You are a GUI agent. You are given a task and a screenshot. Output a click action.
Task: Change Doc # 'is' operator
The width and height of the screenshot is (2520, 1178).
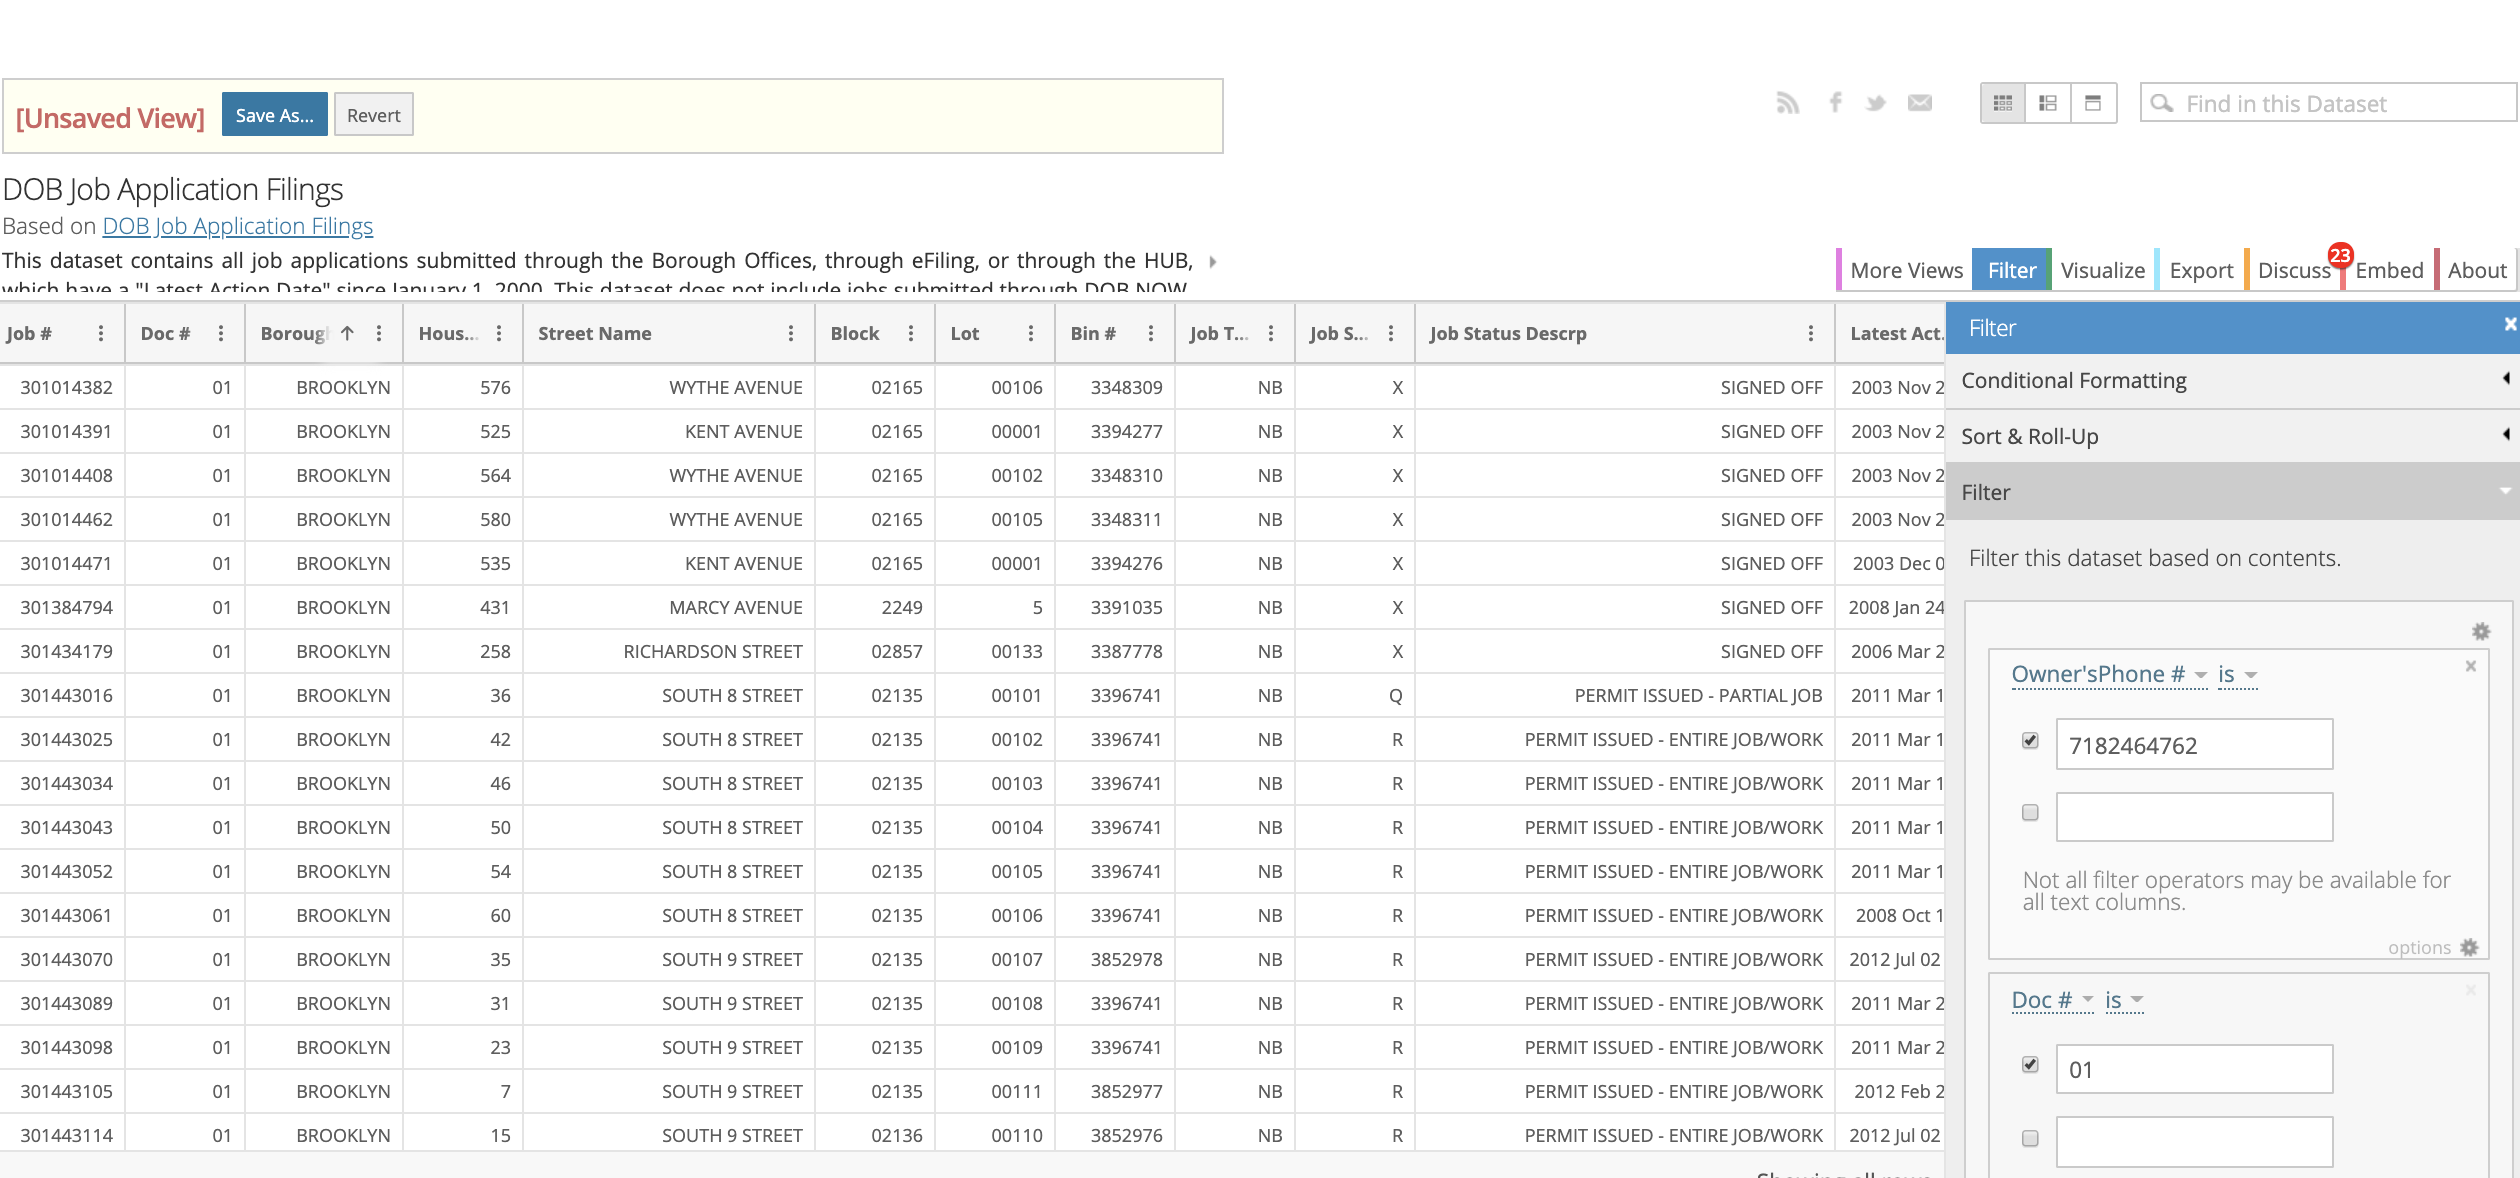pos(2124,1001)
